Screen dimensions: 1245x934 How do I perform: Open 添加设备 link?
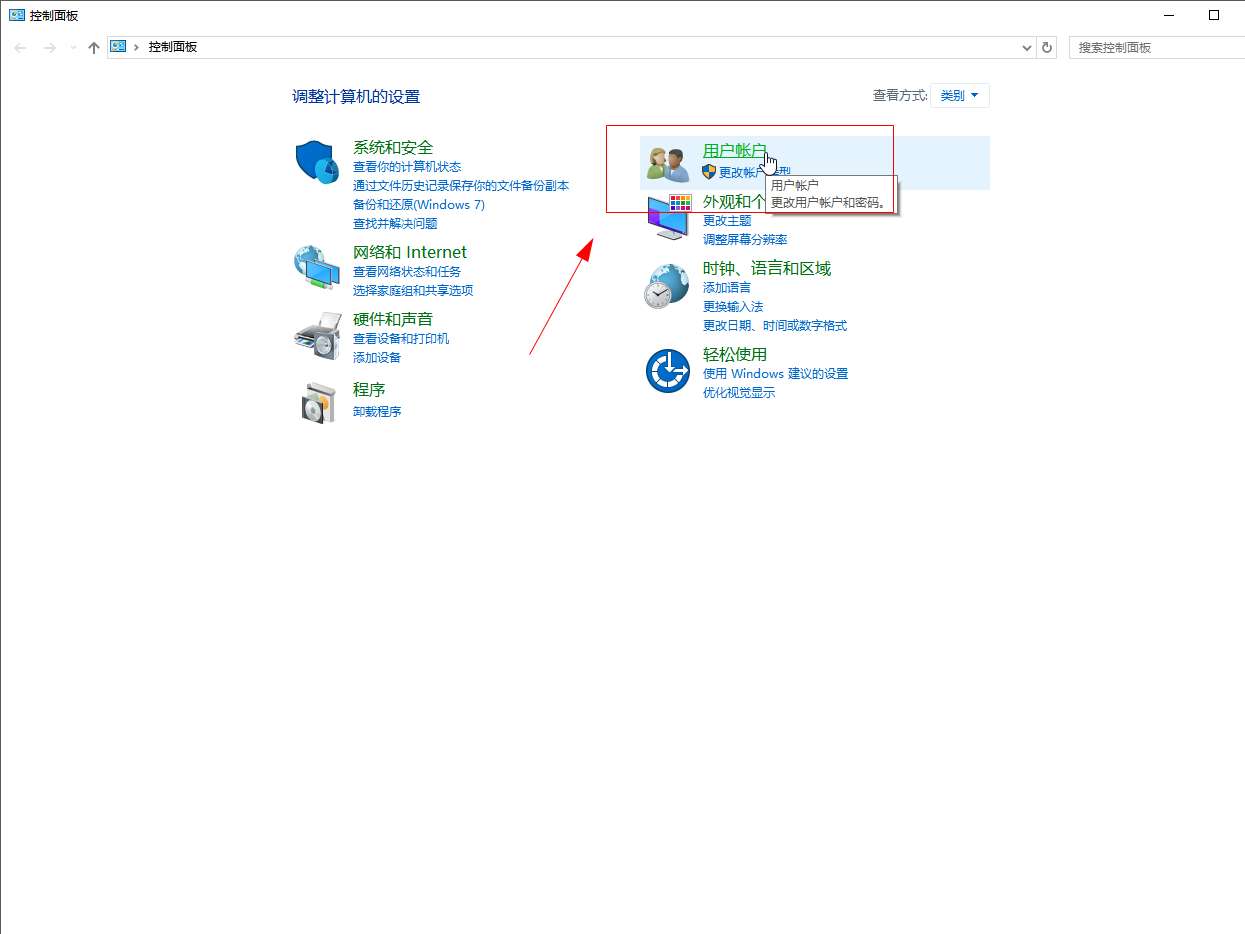click(x=377, y=358)
